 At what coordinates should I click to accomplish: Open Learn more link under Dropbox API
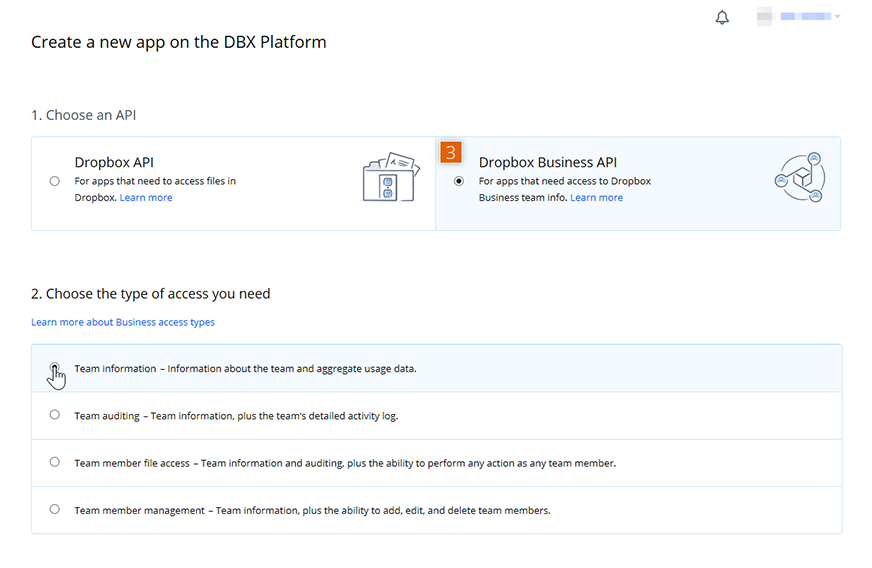[x=146, y=197]
